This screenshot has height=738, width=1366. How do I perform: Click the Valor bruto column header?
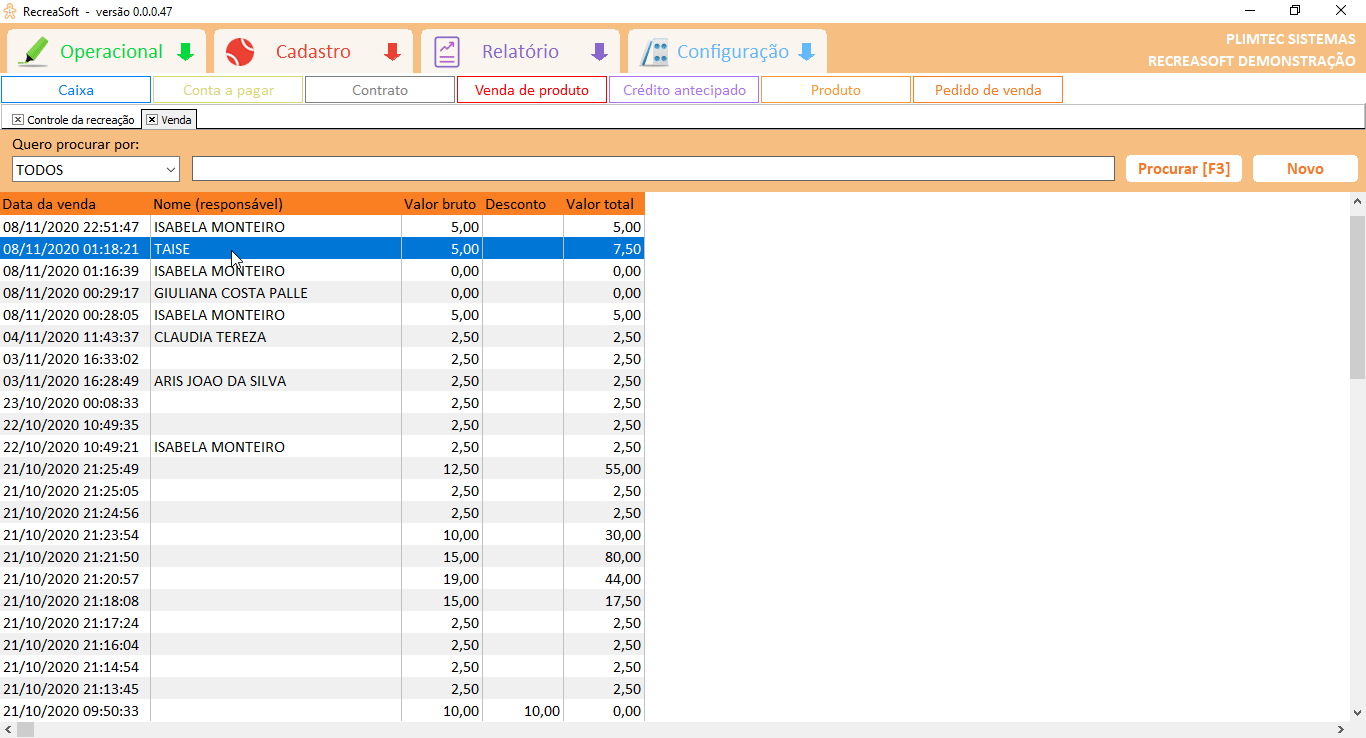(441, 204)
